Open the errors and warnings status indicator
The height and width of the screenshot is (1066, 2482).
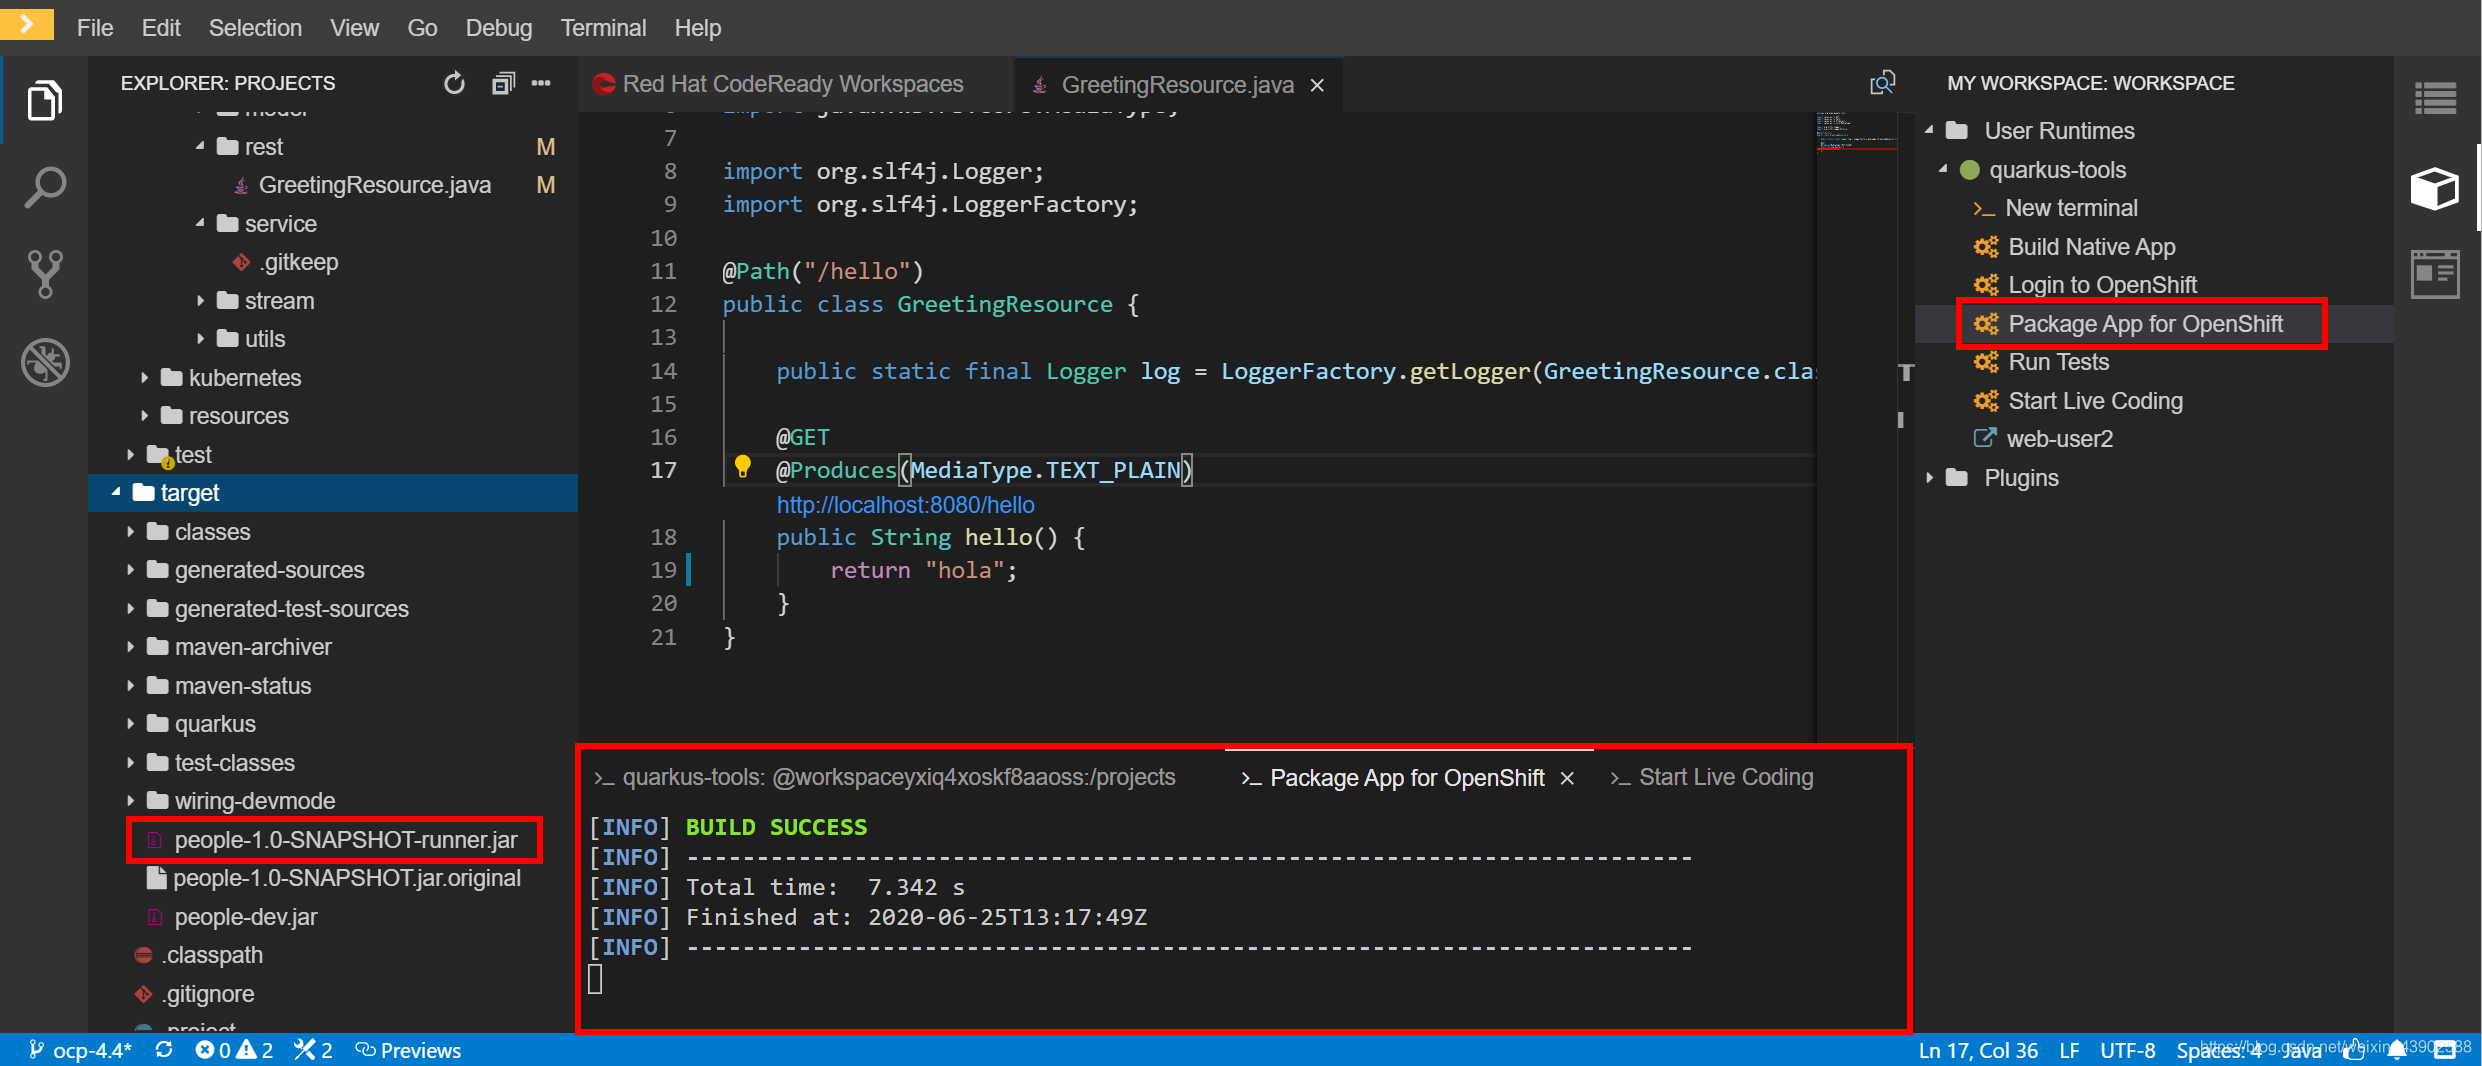[x=234, y=1050]
